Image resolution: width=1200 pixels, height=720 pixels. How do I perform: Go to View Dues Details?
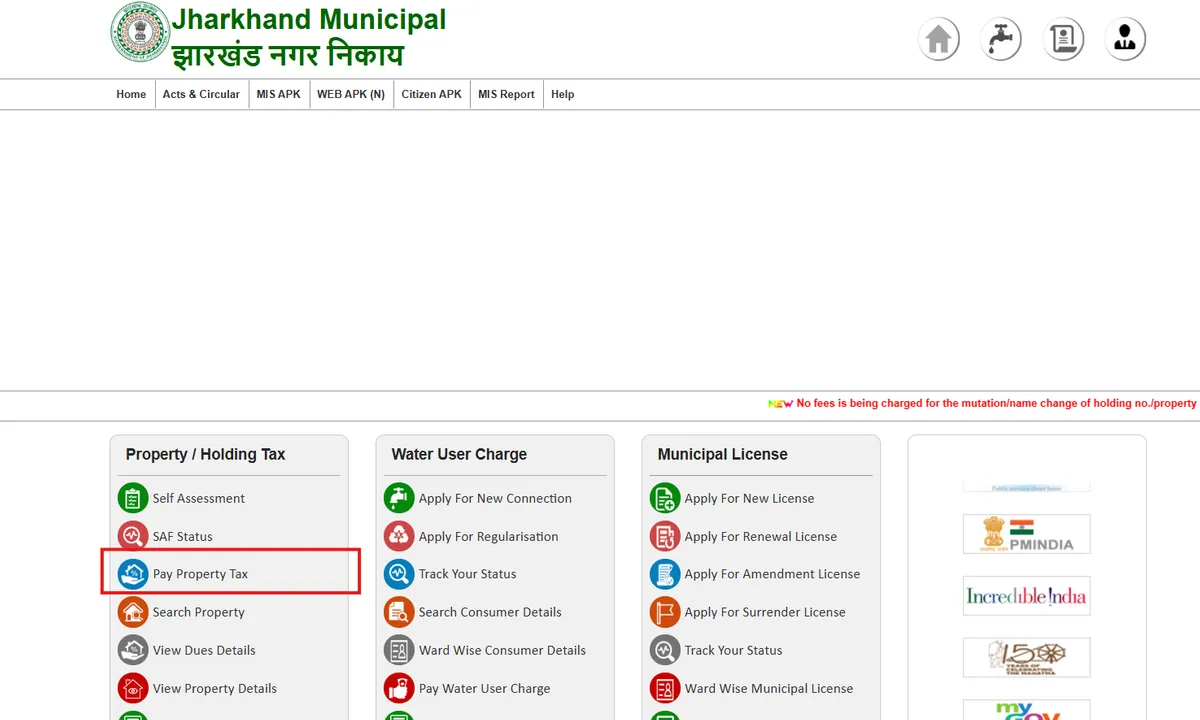coord(204,650)
